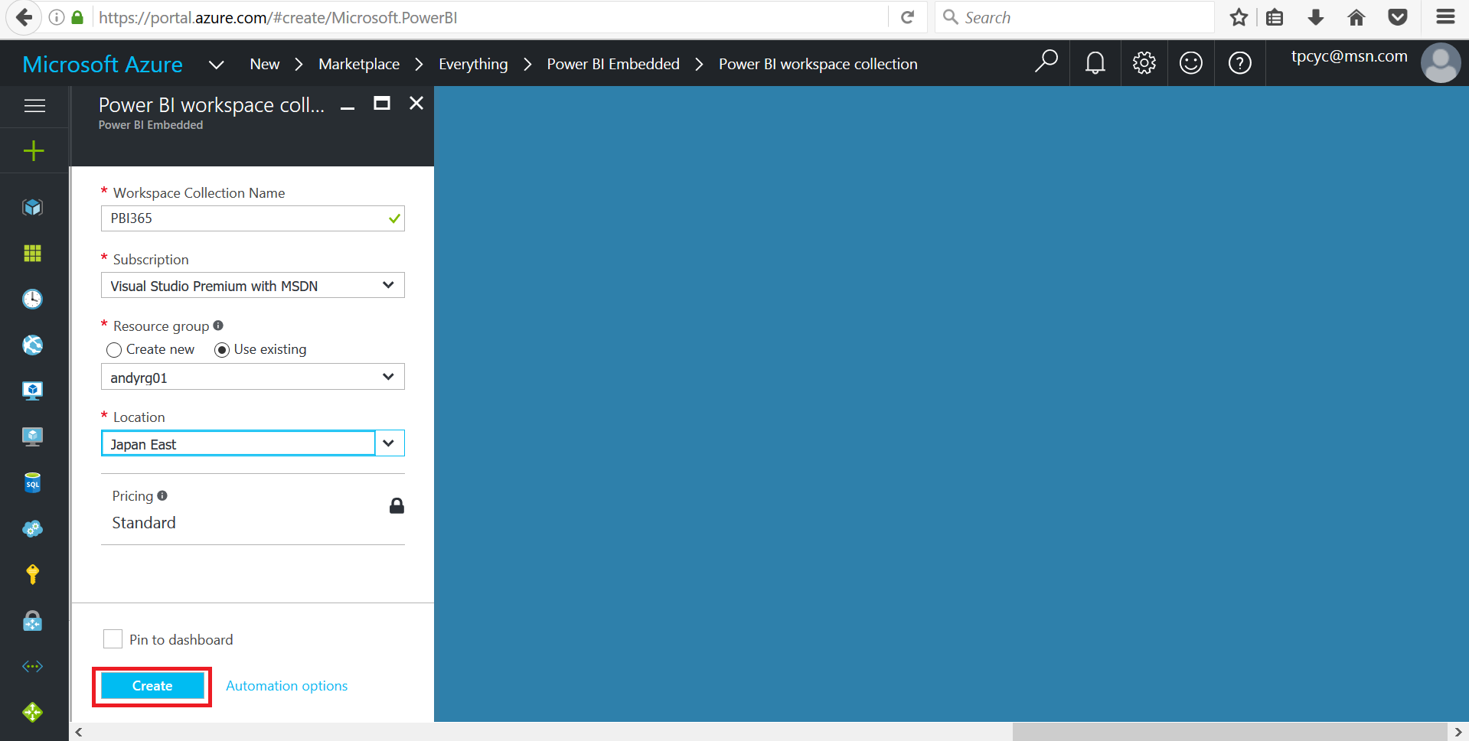1476x751 pixels.
Task: Open Resource groups cube icon in sidebar
Action: click(x=33, y=207)
